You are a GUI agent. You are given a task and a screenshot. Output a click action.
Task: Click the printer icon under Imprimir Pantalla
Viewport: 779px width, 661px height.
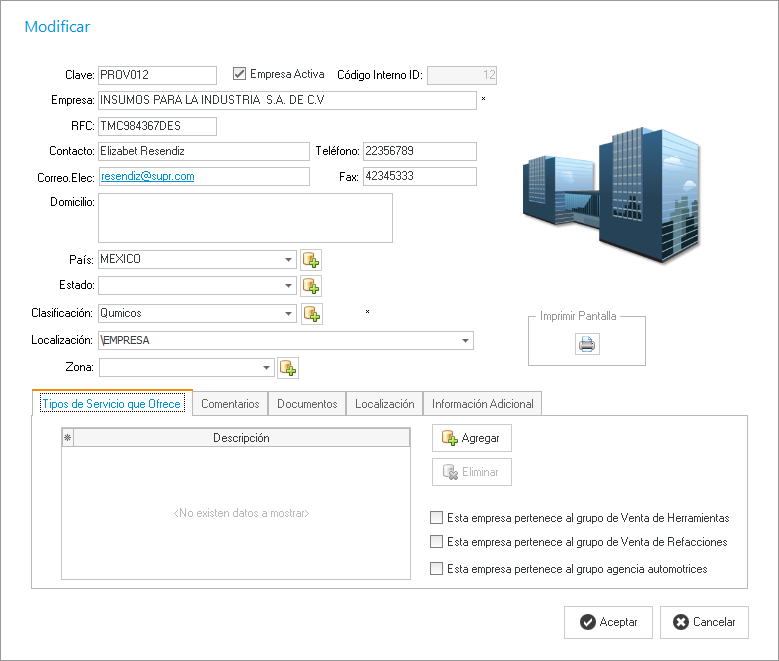coord(587,345)
